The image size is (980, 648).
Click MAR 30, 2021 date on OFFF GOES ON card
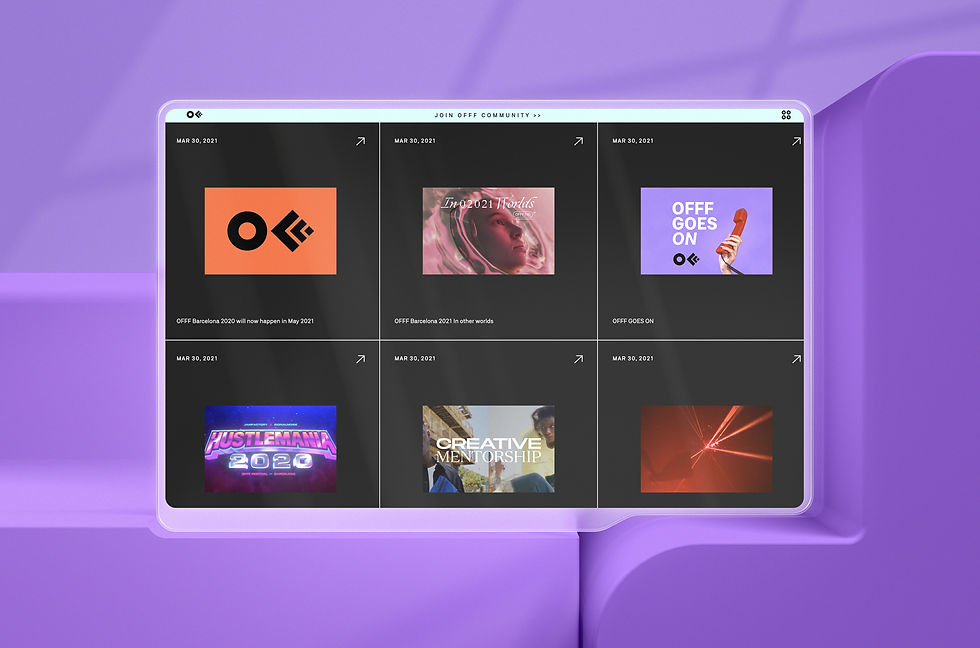(x=633, y=141)
